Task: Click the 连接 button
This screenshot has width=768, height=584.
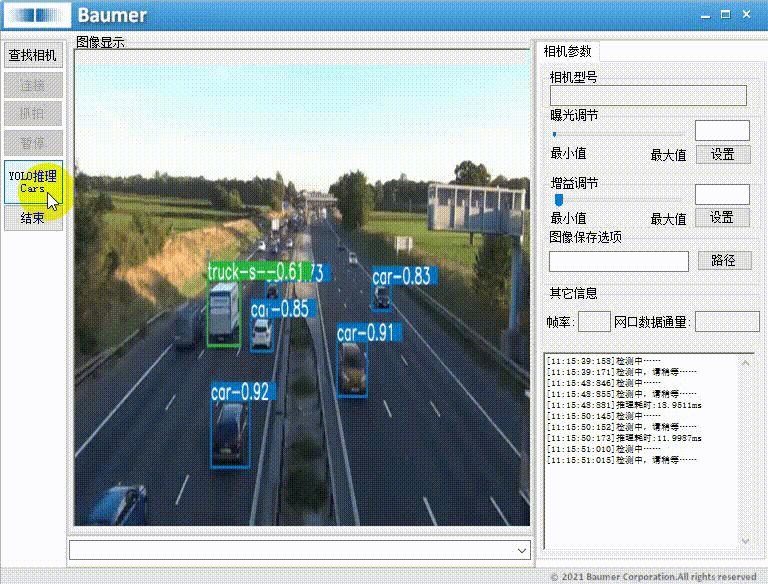Action: [33, 85]
